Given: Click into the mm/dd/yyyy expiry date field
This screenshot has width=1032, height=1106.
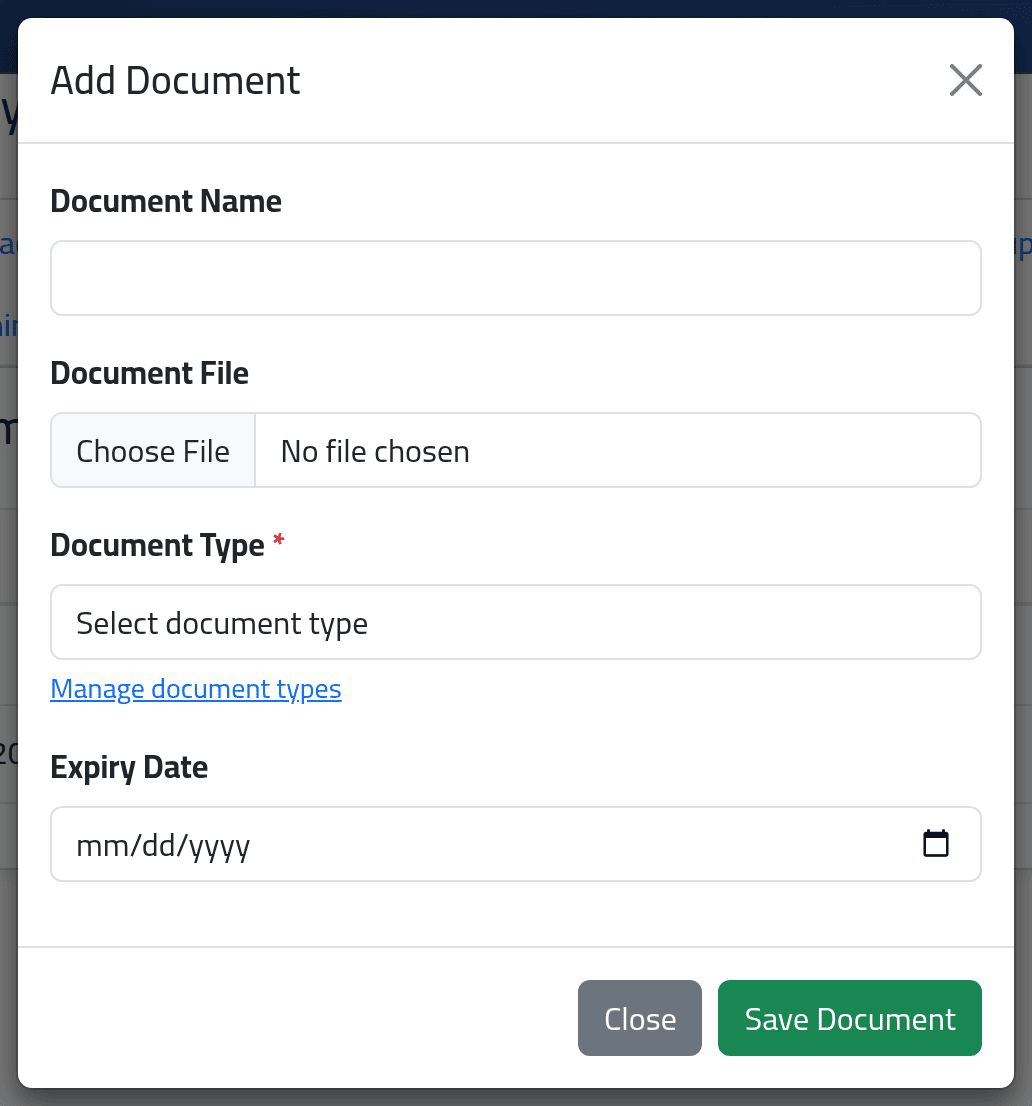Looking at the screenshot, I should pos(516,844).
